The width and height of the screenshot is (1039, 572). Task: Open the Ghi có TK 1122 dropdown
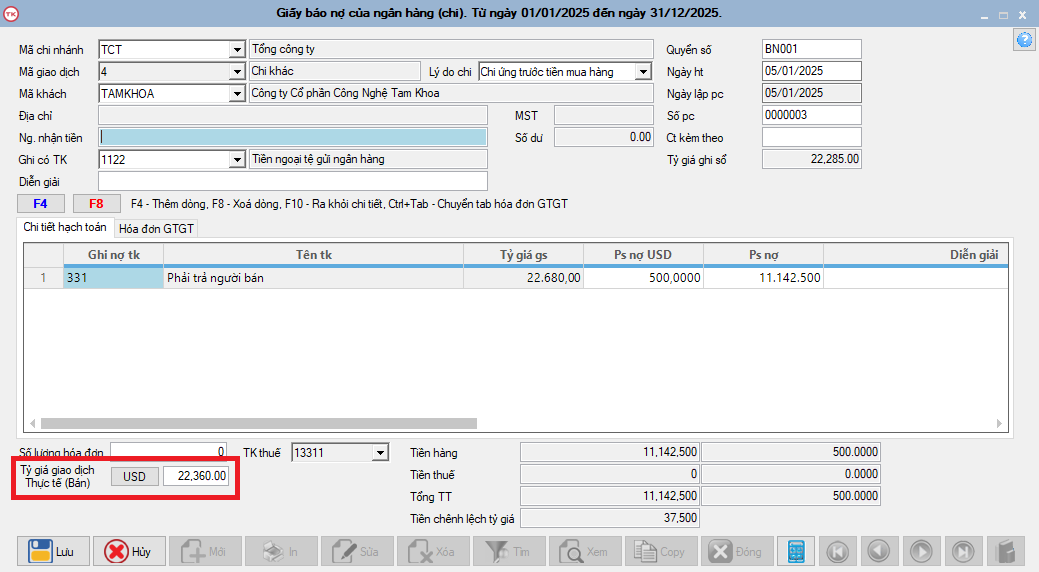(x=237, y=159)
